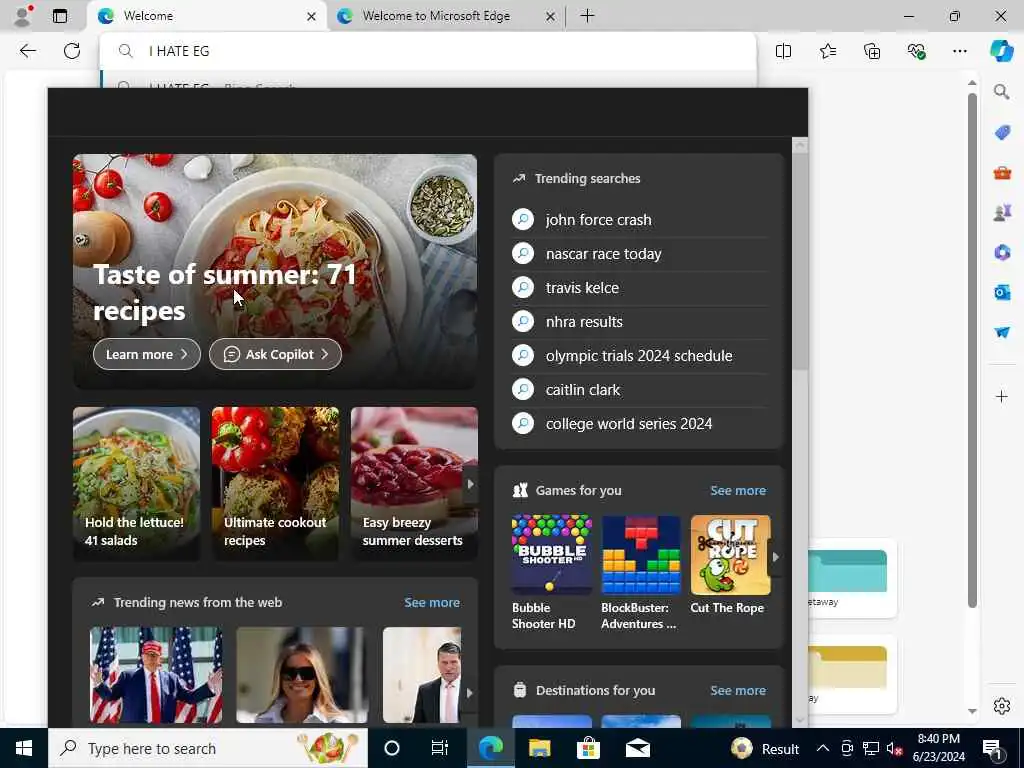This screenshot has height=768, width=1024.
Task: Click the address bar containing I HATE EG
Action: tap(428, 51)
